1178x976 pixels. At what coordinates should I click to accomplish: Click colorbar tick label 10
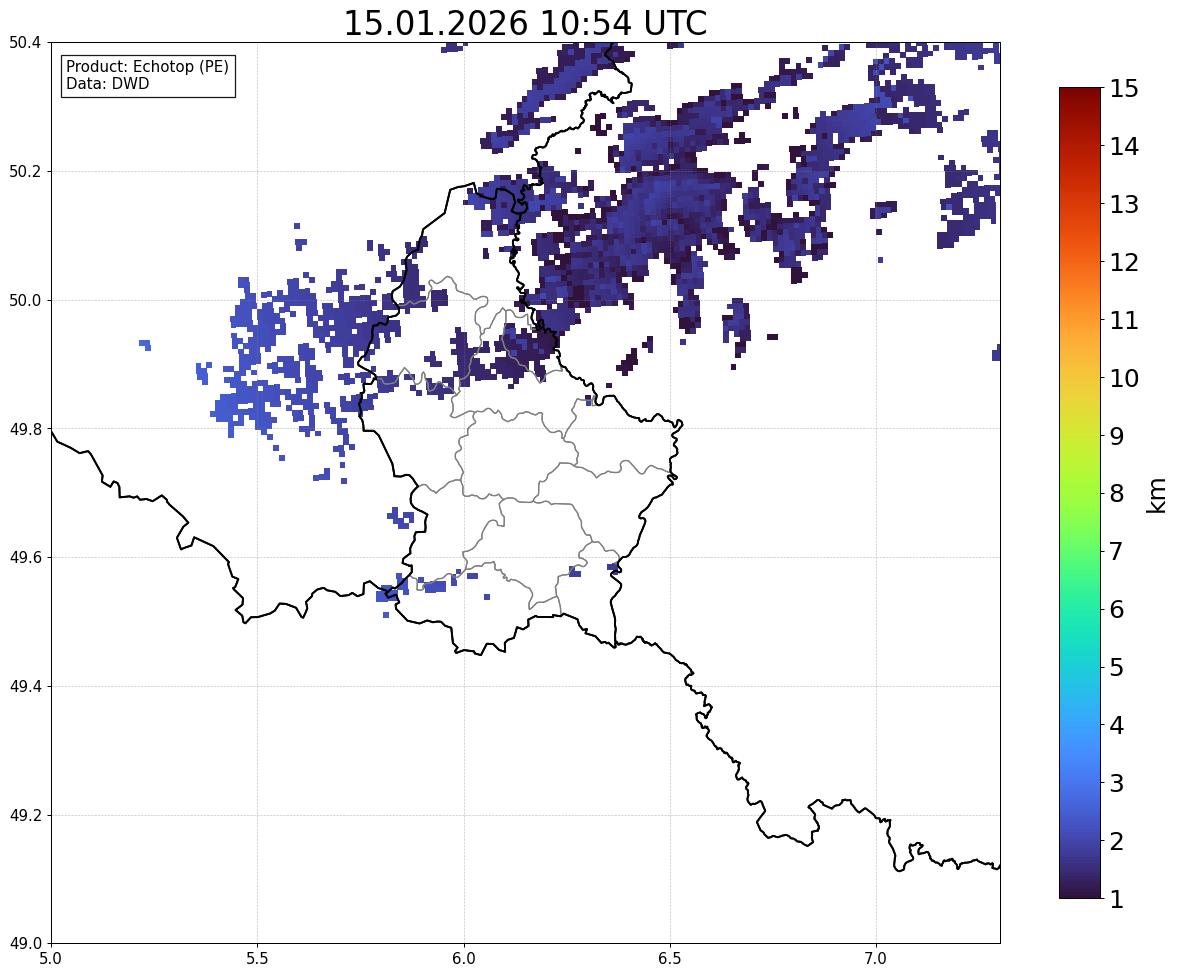(x=1124, y=378)
